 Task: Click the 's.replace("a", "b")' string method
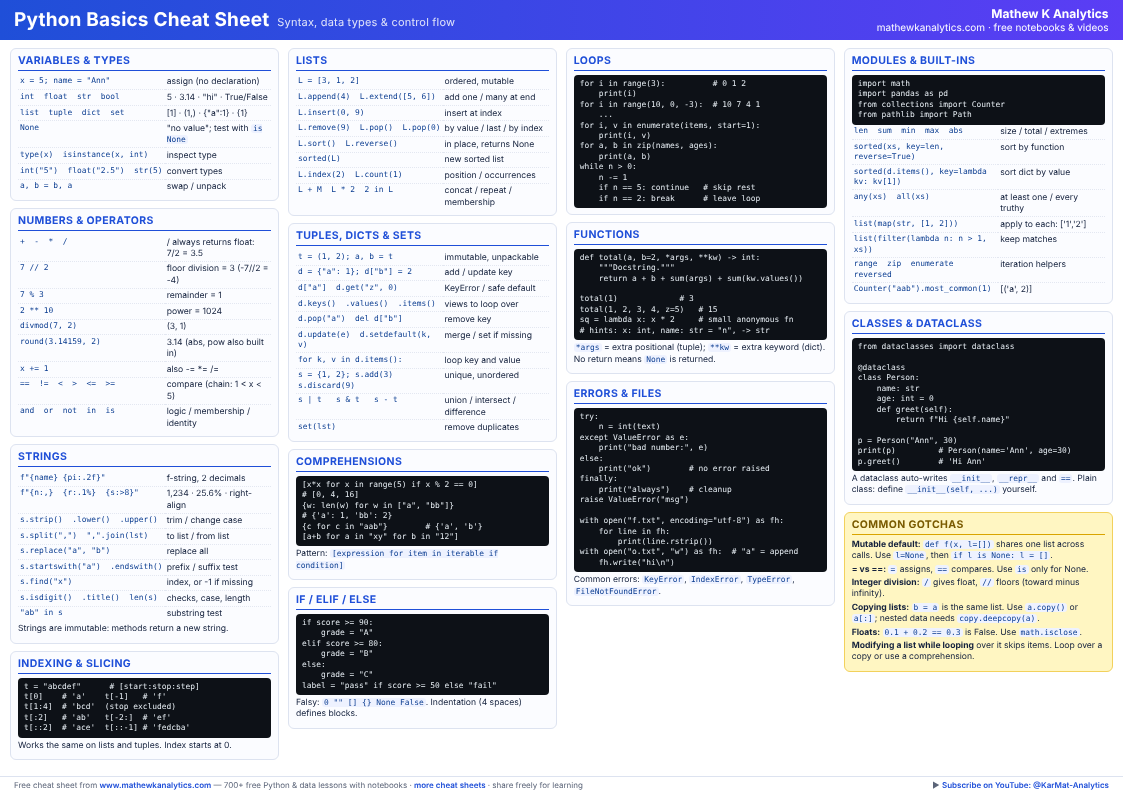[64, 551]
